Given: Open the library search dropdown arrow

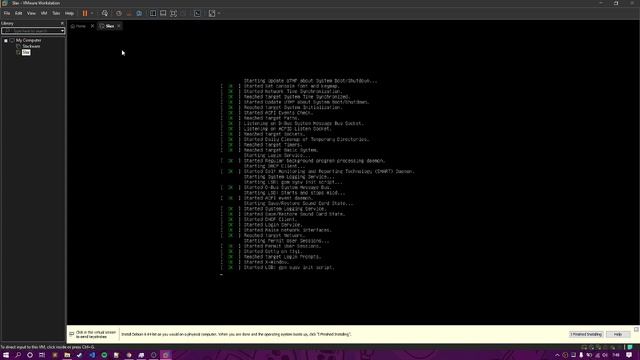Looking at the screenshot, I should click(62, 31).
